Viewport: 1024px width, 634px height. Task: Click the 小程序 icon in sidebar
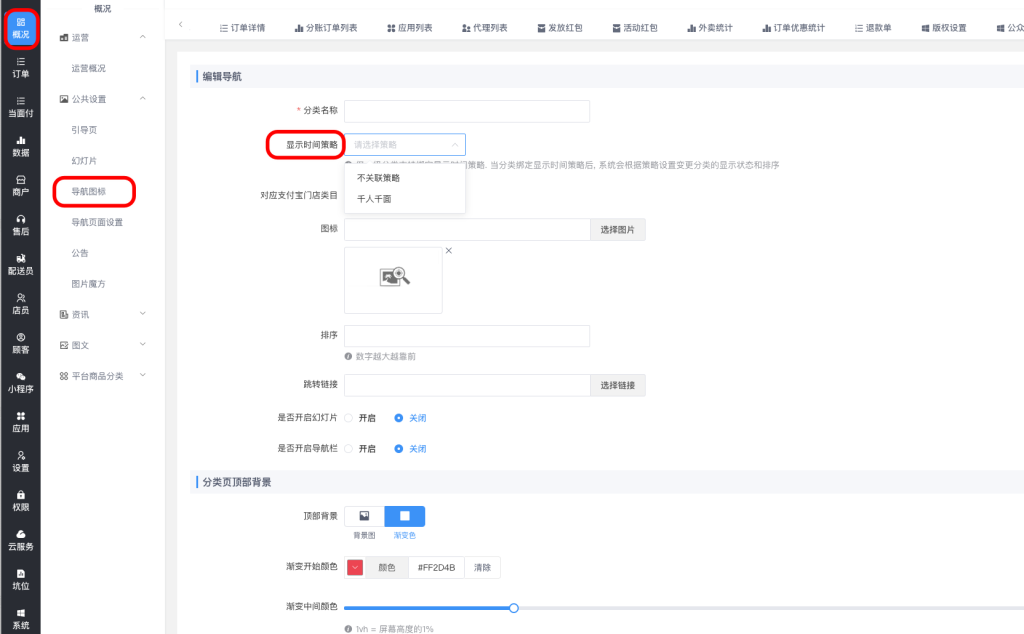(x=20, y=382)
